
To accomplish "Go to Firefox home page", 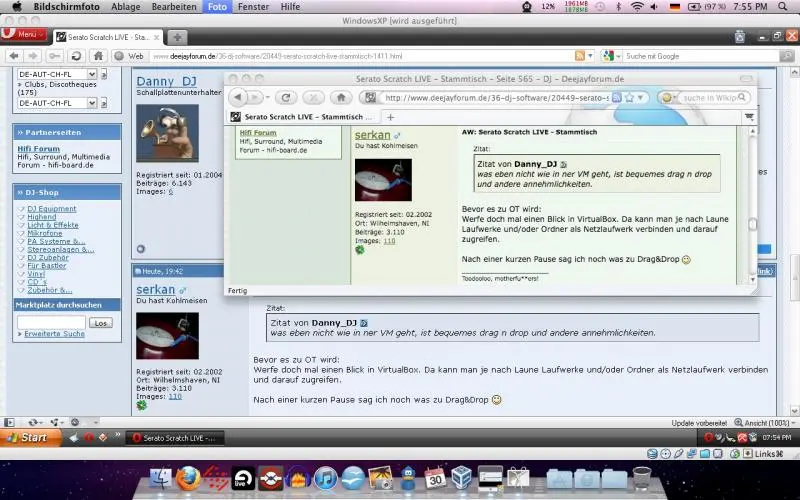I will (x=340, y=98).
